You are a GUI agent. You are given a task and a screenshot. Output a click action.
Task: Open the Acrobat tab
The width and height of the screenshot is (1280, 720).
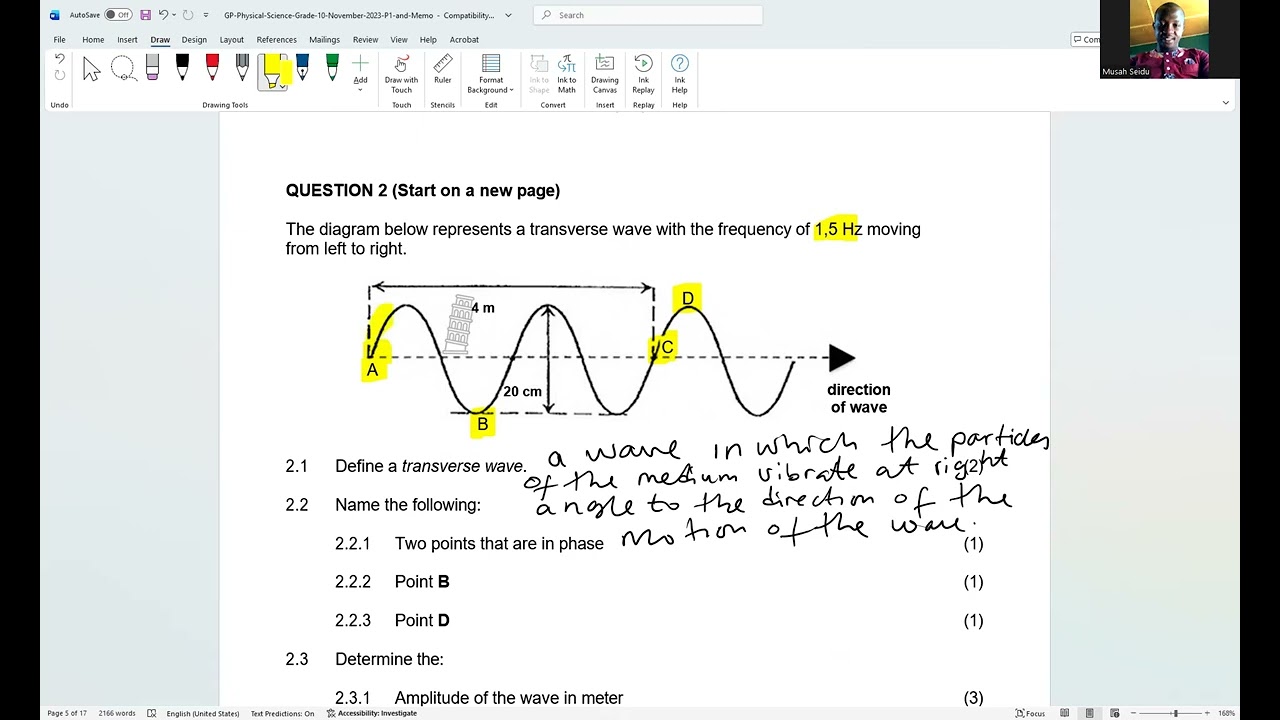[x=464, y=40]
